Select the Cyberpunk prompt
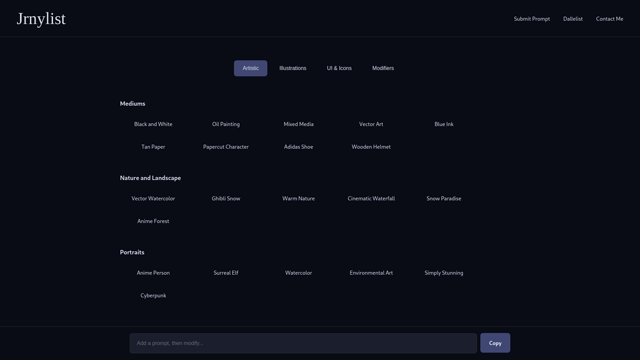 153,295
